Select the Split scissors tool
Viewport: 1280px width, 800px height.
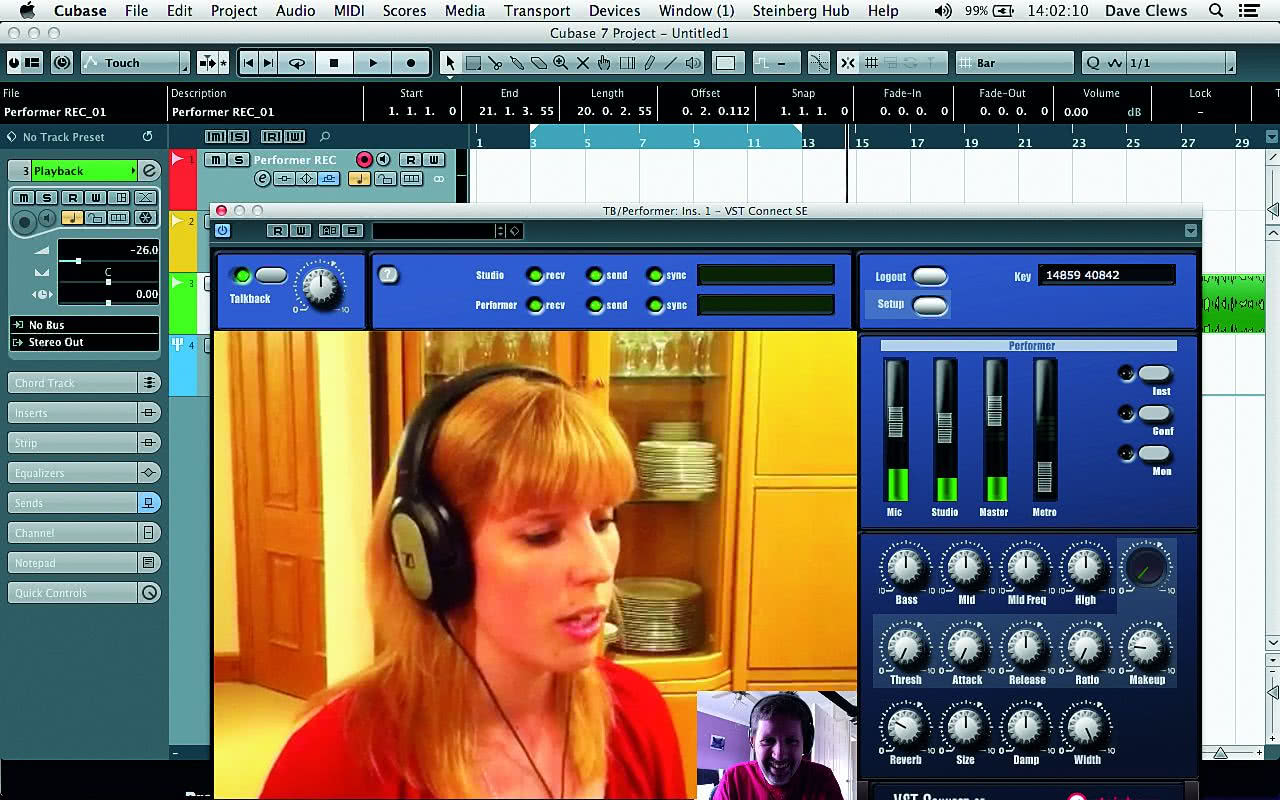point(495,63)
